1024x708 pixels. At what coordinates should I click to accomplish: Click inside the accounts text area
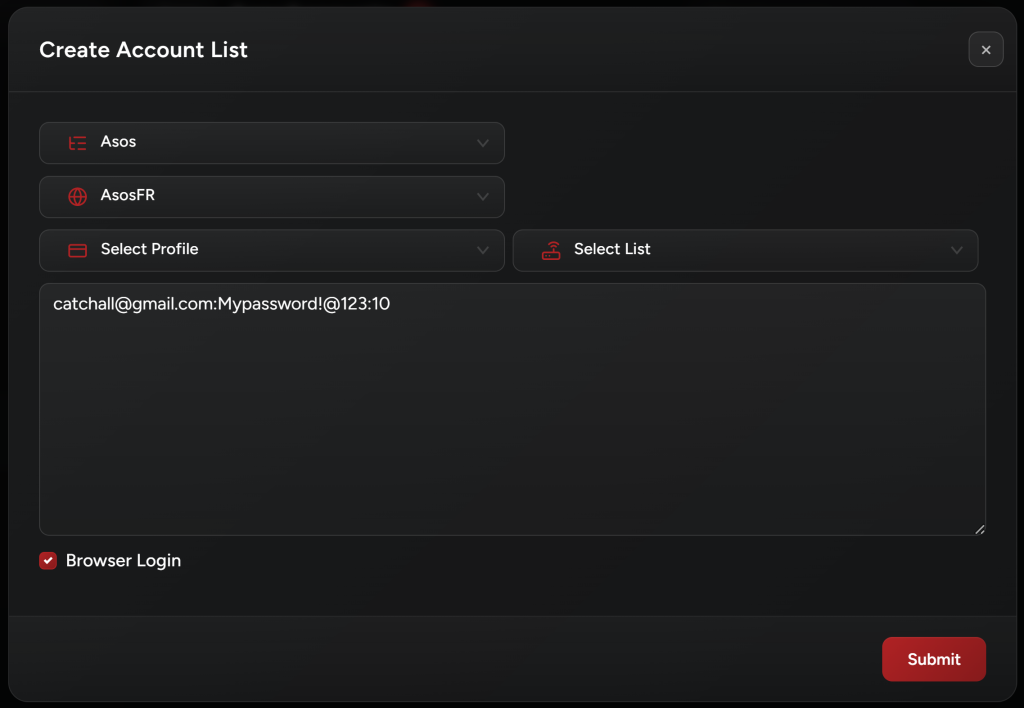point(512,420)
